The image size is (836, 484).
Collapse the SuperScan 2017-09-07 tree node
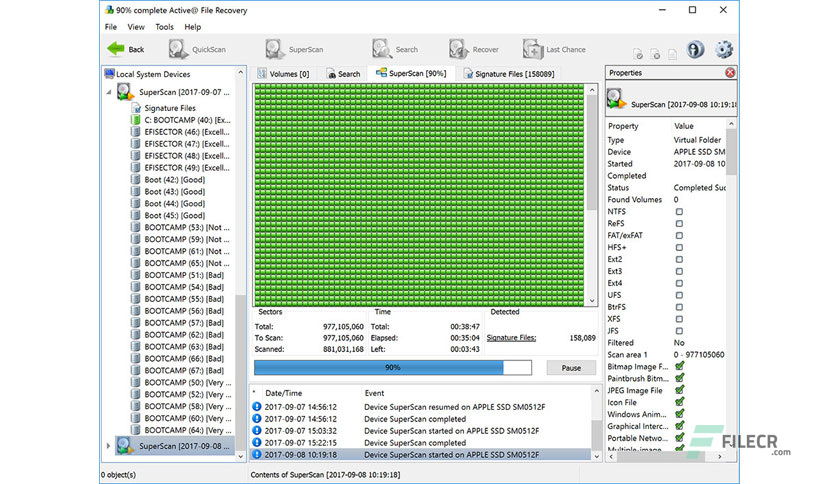coord(109,92)
